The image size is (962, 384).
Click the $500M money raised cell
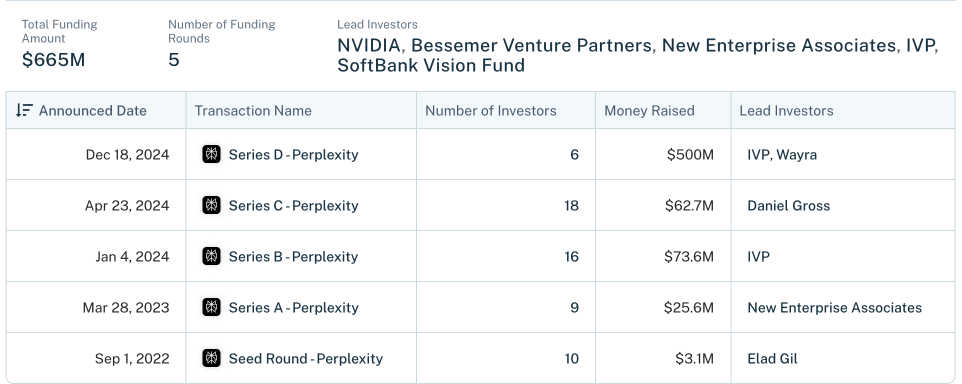690,155
